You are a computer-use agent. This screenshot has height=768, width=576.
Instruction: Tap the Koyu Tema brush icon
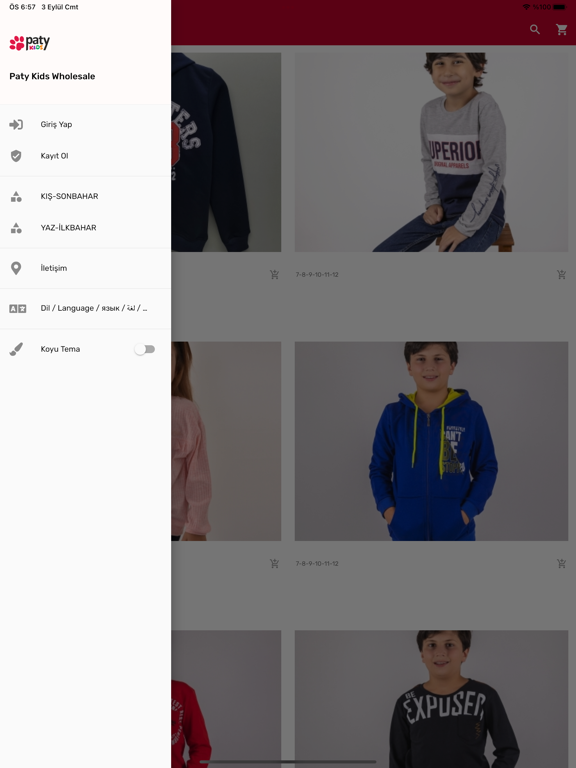[x=16, y=349]
